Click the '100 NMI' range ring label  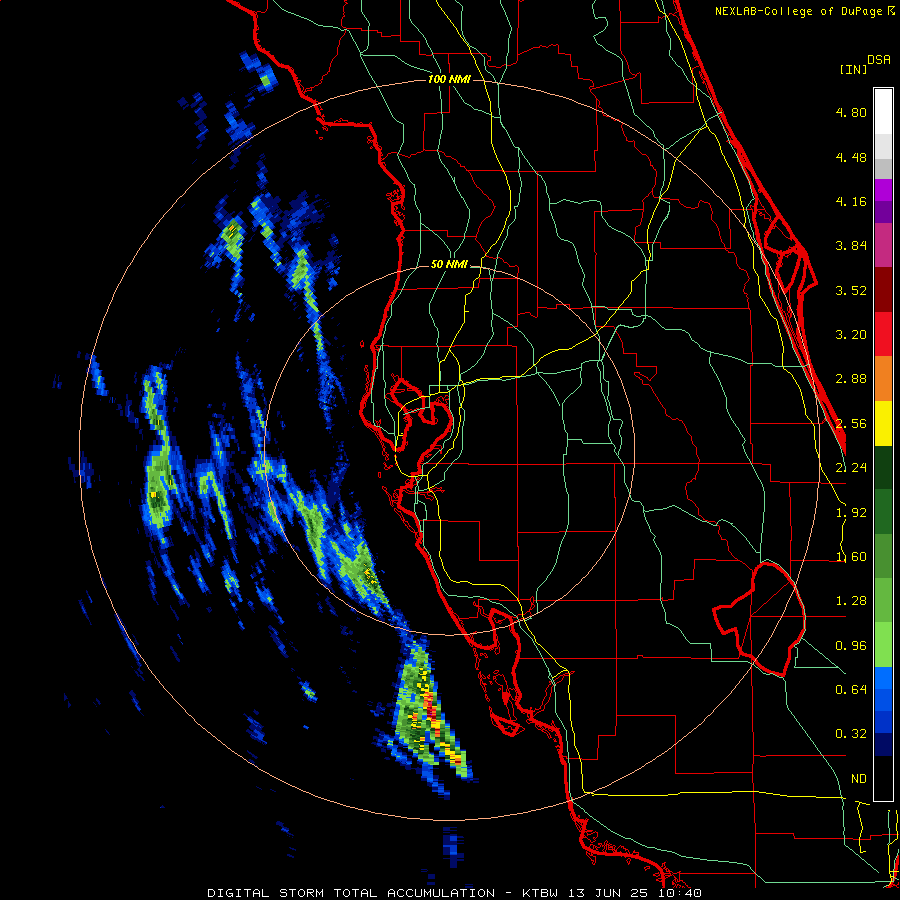(449, 79)
